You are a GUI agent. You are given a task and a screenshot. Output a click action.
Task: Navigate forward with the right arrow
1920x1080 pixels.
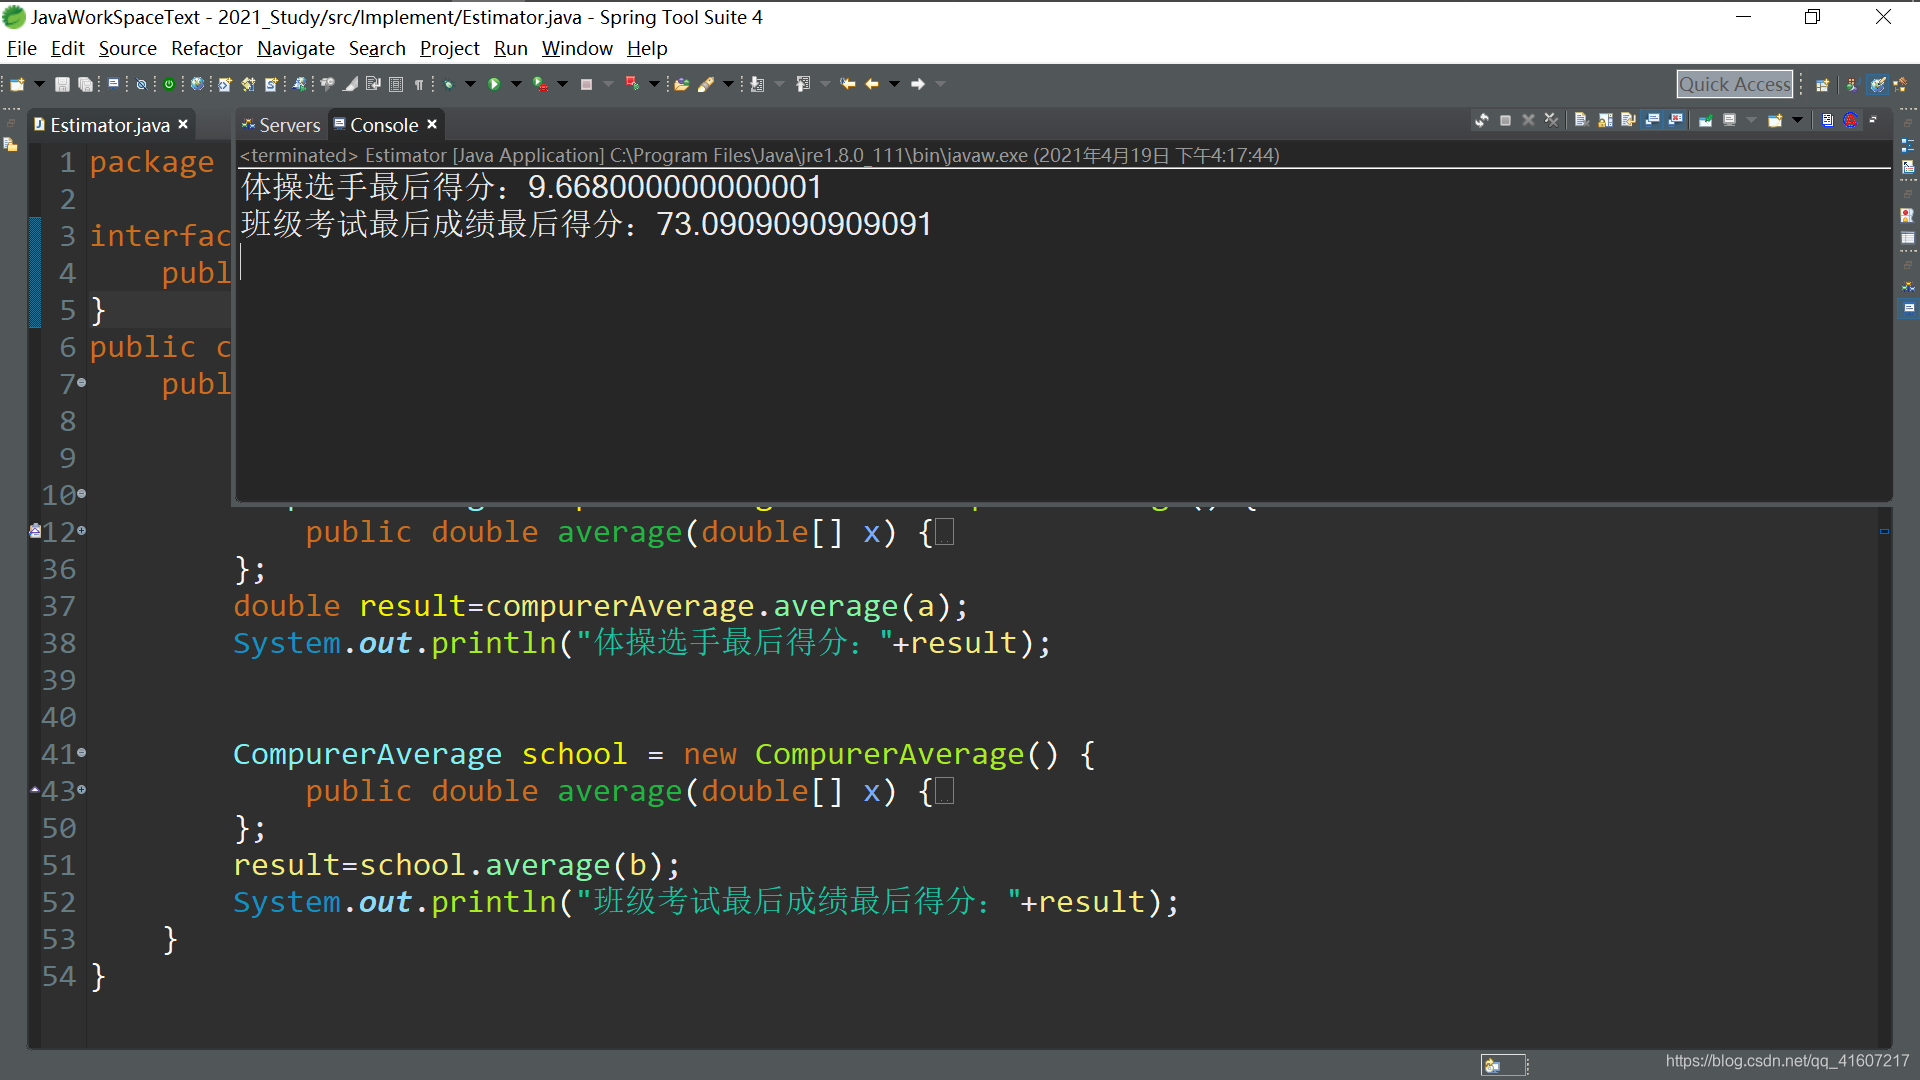click(x=917, y=84)
